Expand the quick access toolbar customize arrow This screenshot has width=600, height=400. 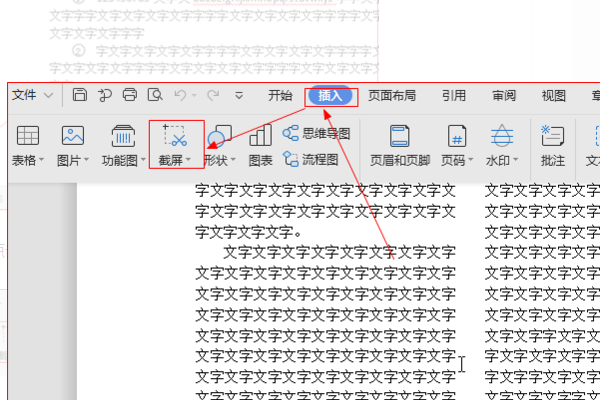tap(239, 95)
